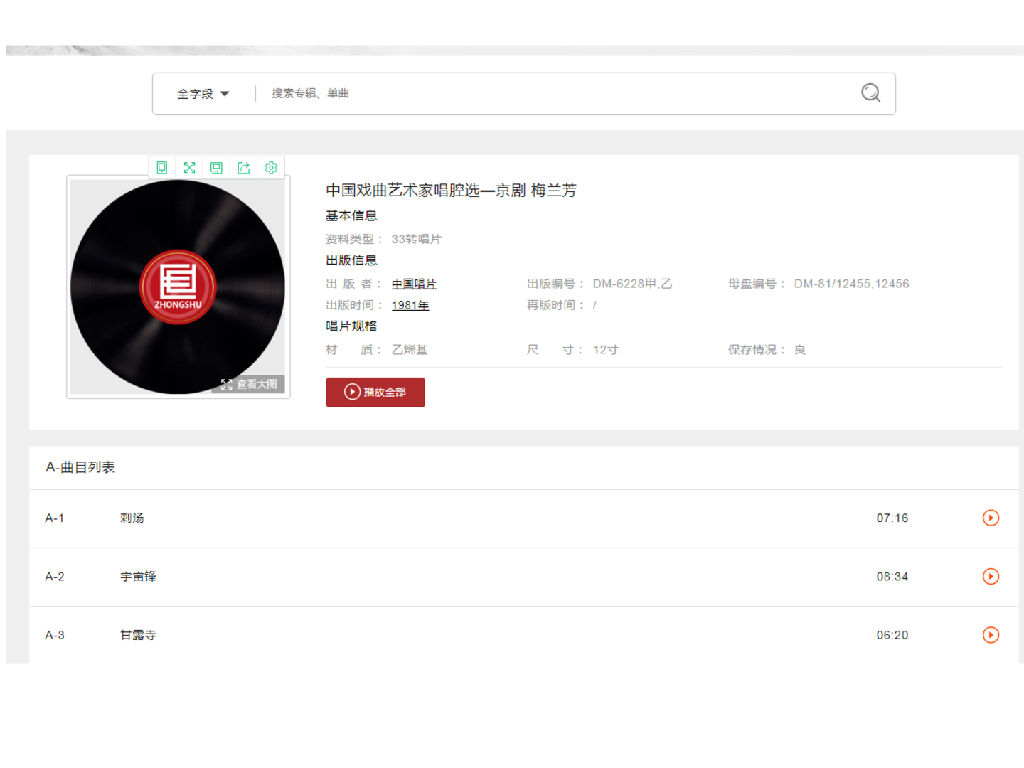Click the album title 中国戏曲艺术家唱腔选—京剧 梅兰芳

click(x=451, y=190)
